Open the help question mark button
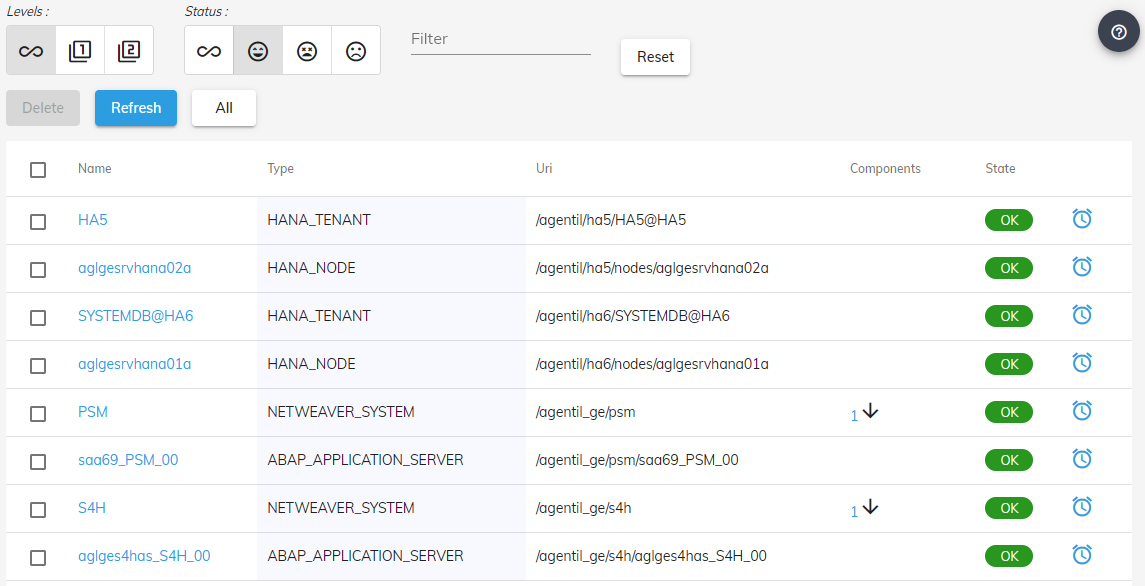Viewport: 1145px width, 586px height. (1118, 31)
